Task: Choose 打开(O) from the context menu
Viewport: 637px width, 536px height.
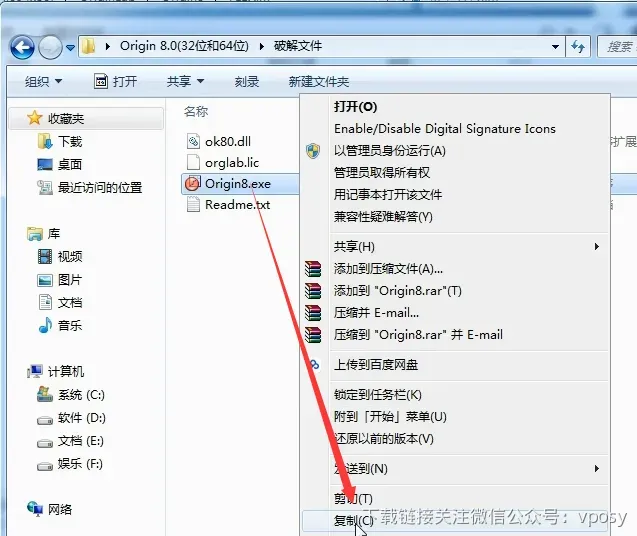Action: coord(455,107)
